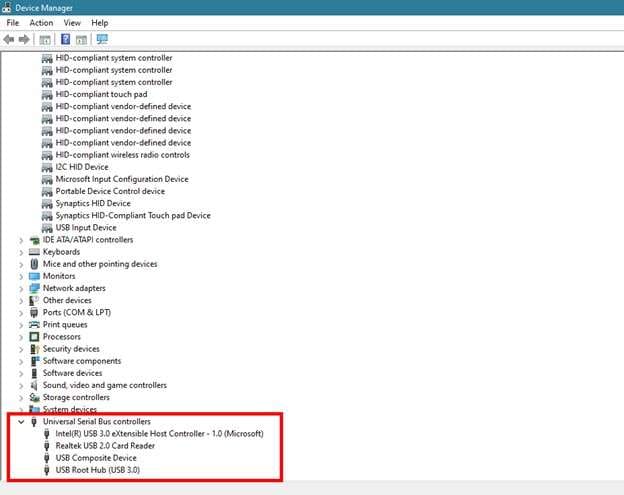Open the Help menu
Screen dimensions: 624x495
tap(99, 23)
